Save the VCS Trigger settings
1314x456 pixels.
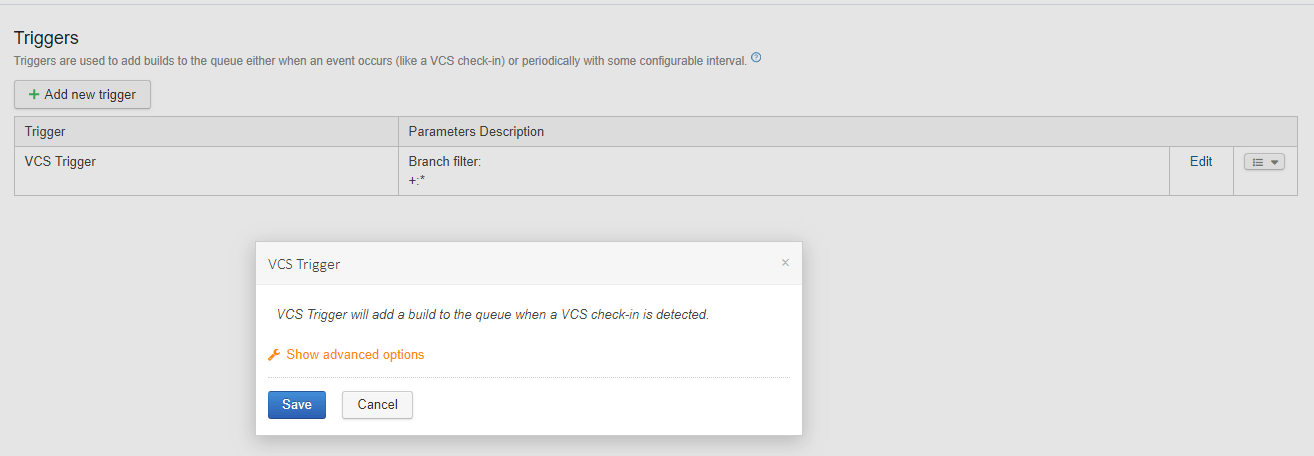[297, 405]
